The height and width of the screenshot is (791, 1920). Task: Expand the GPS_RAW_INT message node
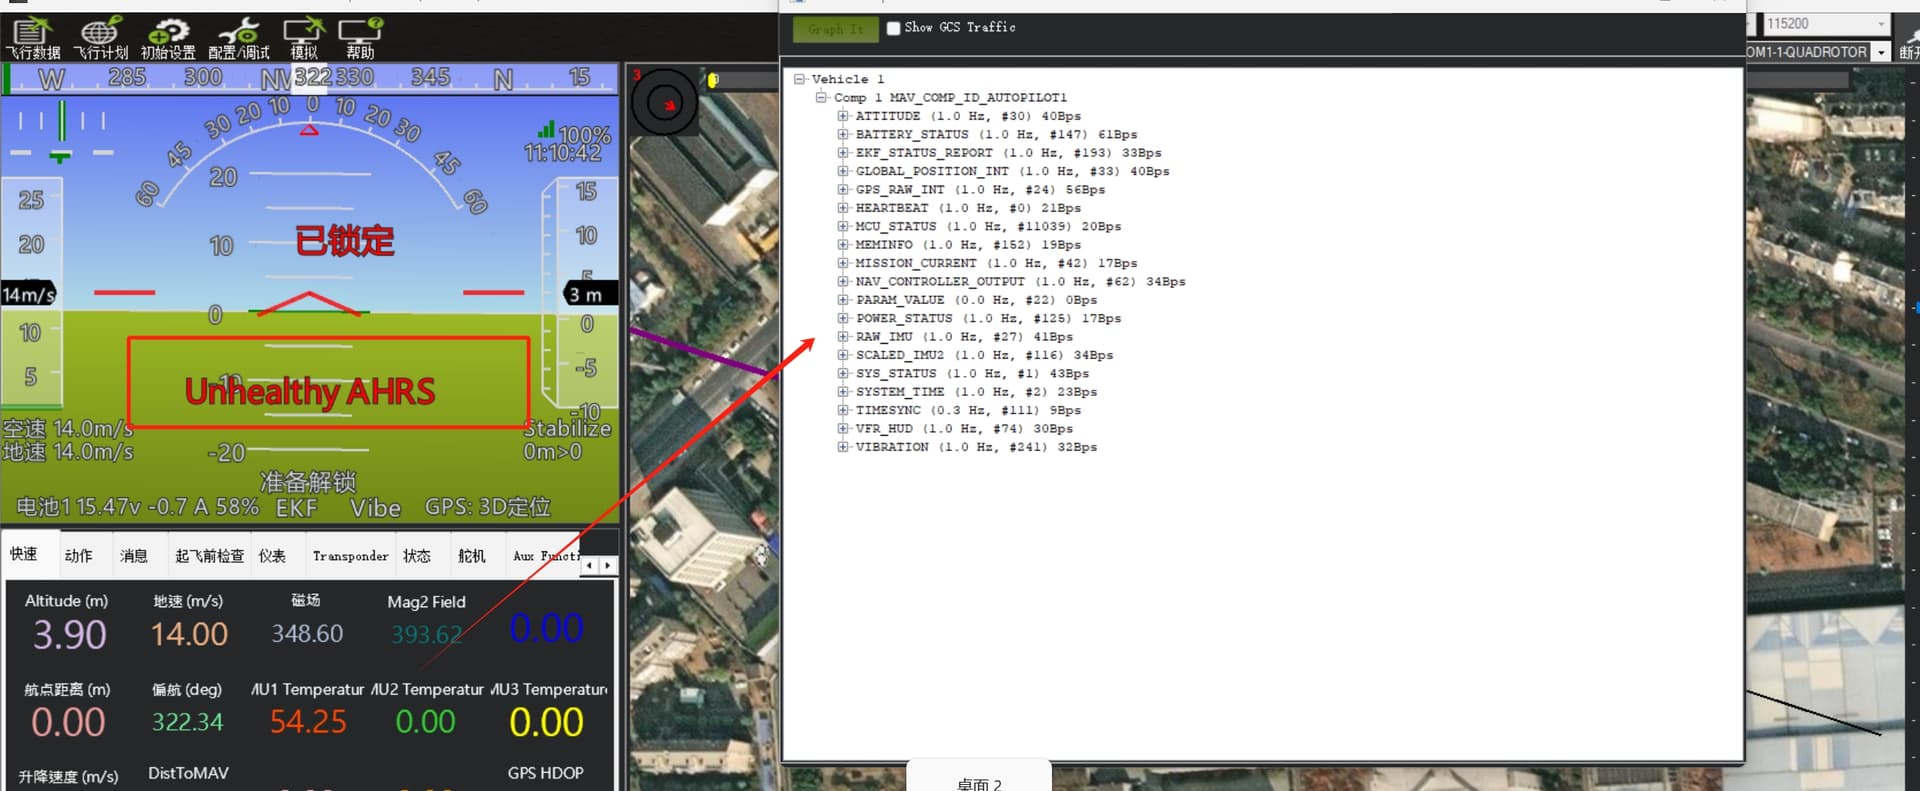click(x=843, y=189)
